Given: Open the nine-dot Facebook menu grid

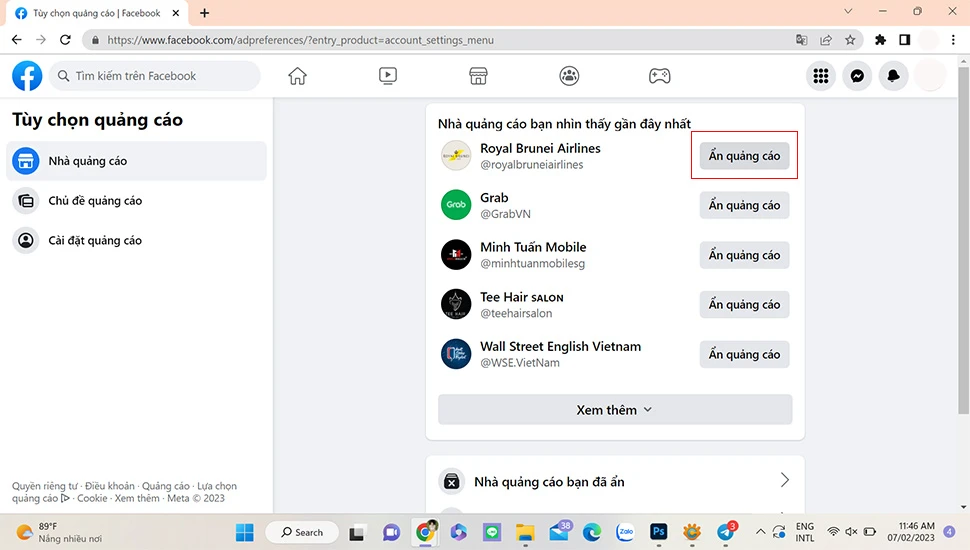Looking at the screenshot, I should coord(821,76).
